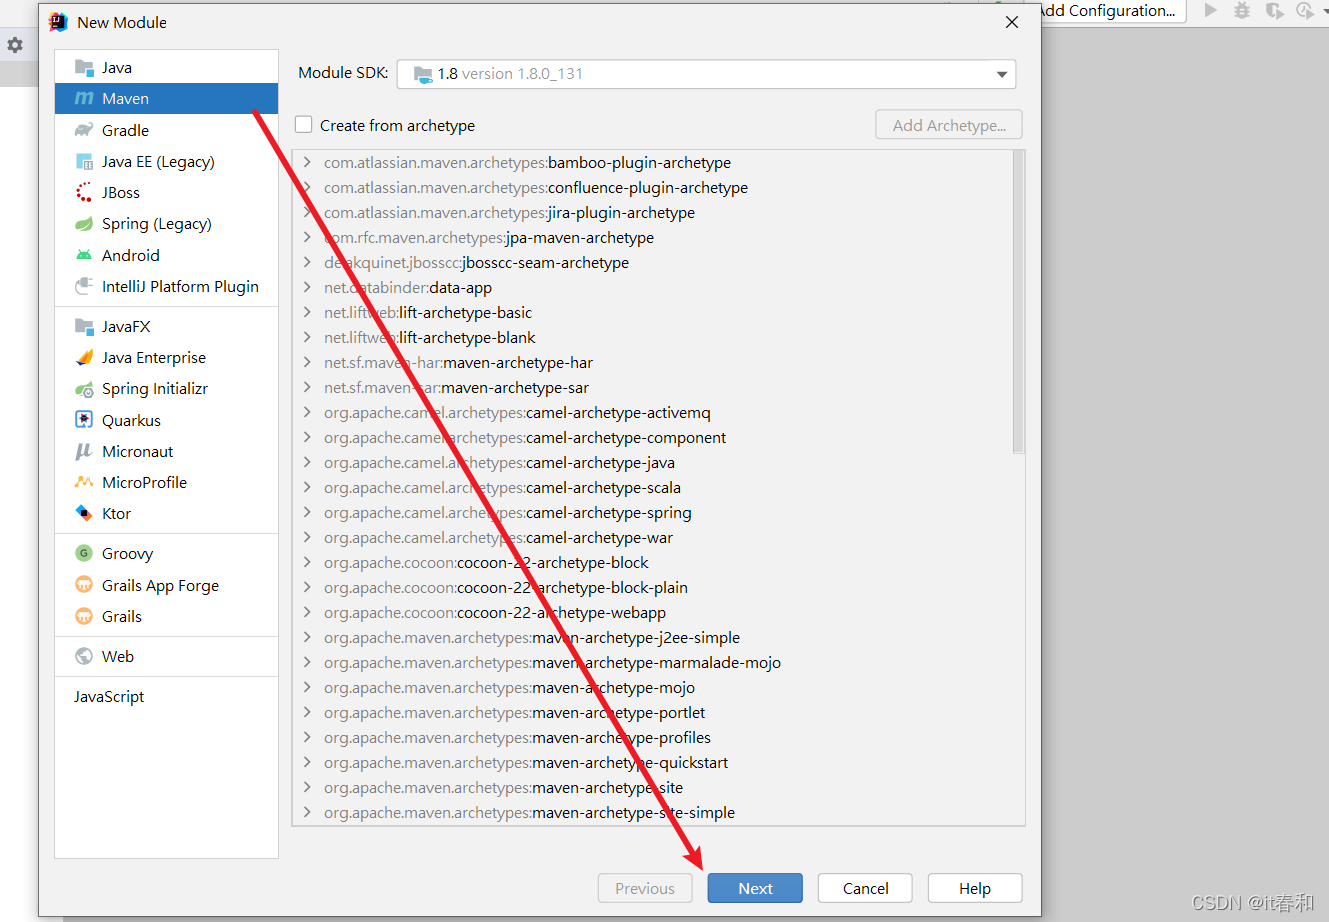Select JavaScript module category

coord(109,697)
